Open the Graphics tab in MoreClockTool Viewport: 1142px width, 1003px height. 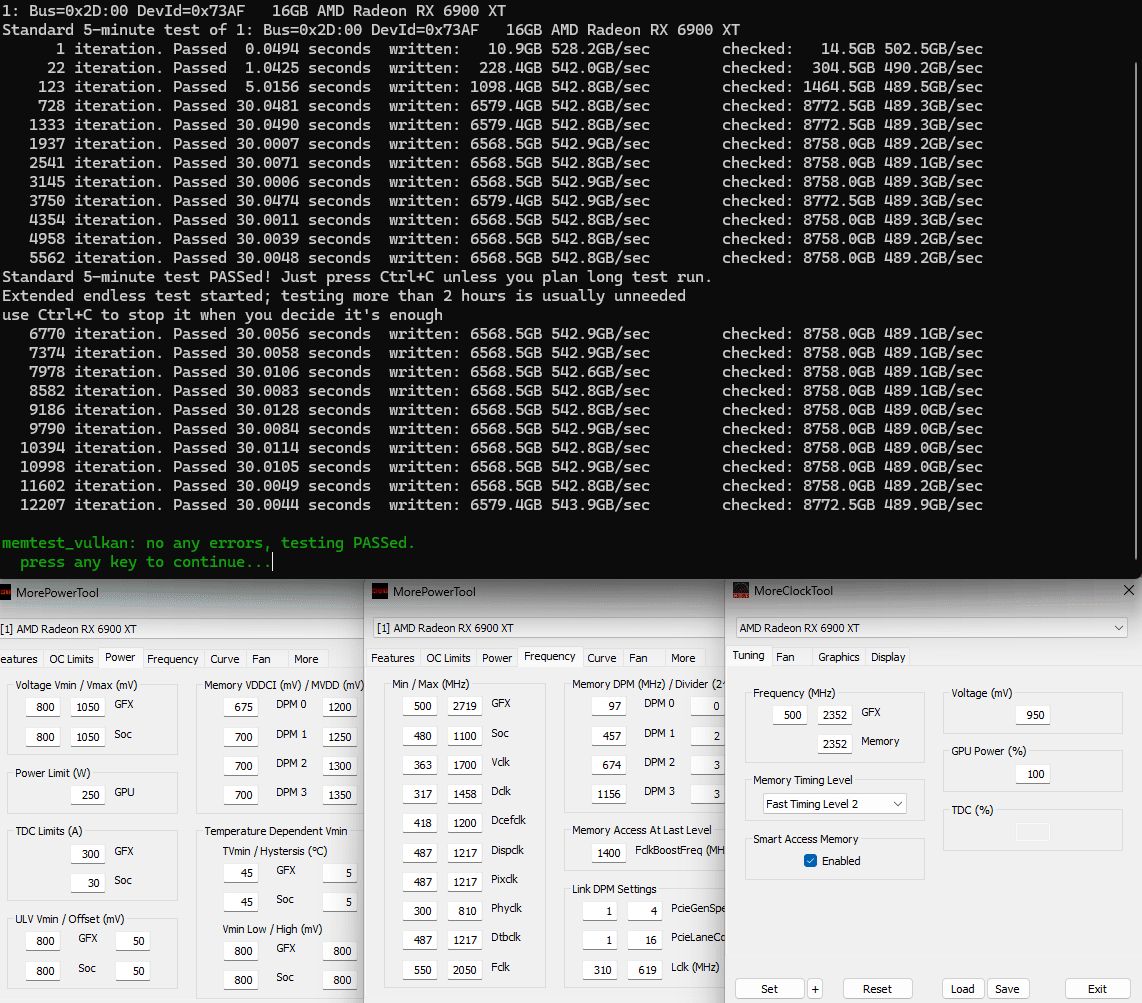click(838, 657)
